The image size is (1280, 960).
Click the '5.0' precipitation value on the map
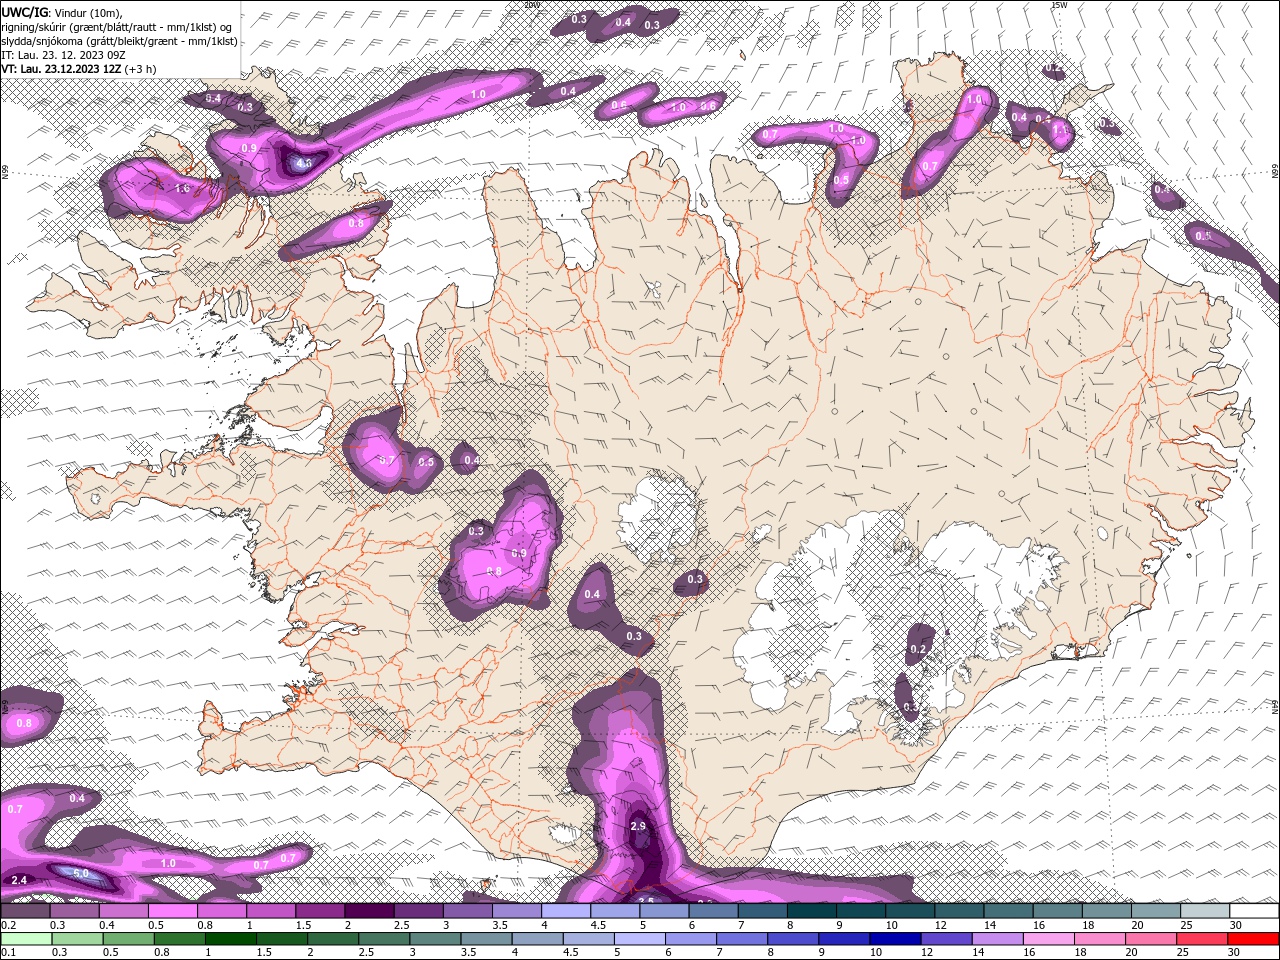click(81, 873)
